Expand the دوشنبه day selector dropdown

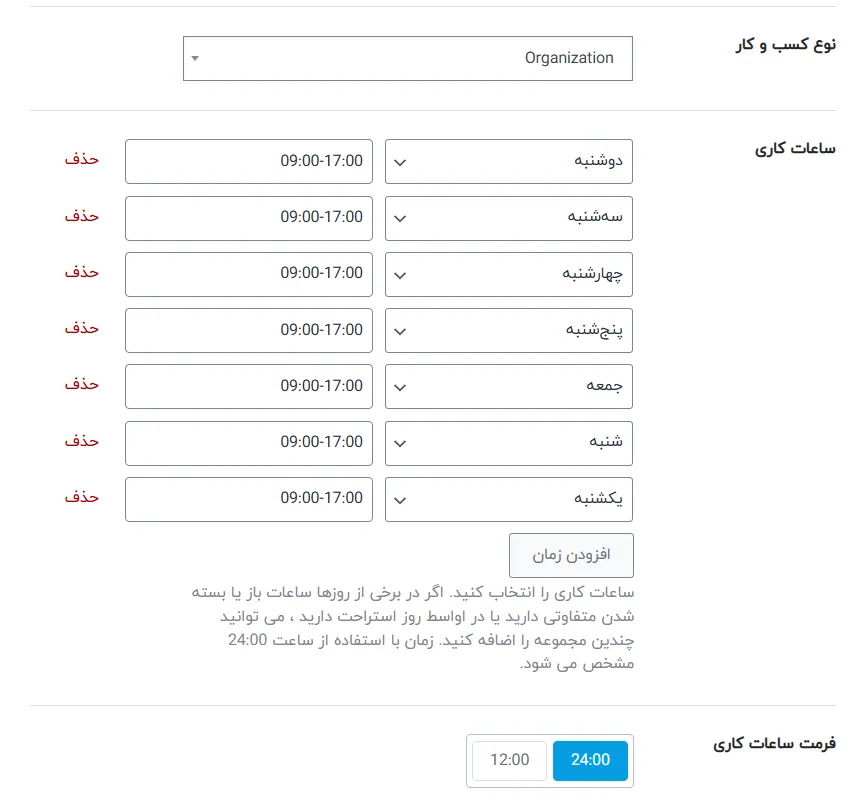508,161
